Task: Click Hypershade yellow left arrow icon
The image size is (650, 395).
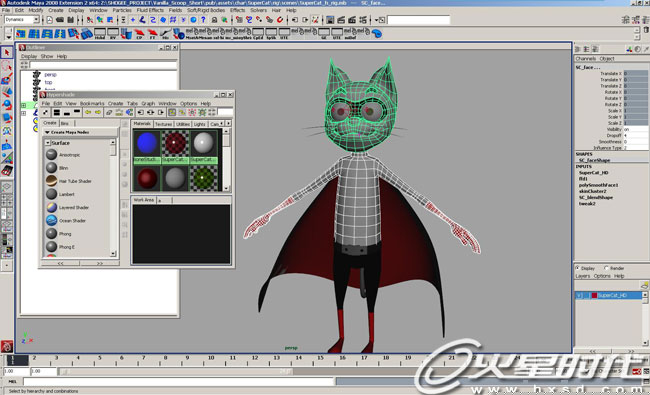Action: (x=88, y=112)
